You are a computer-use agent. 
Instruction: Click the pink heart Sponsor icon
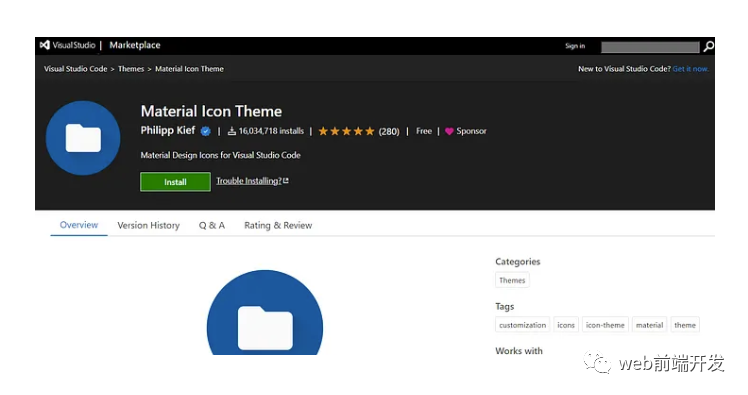449,131
